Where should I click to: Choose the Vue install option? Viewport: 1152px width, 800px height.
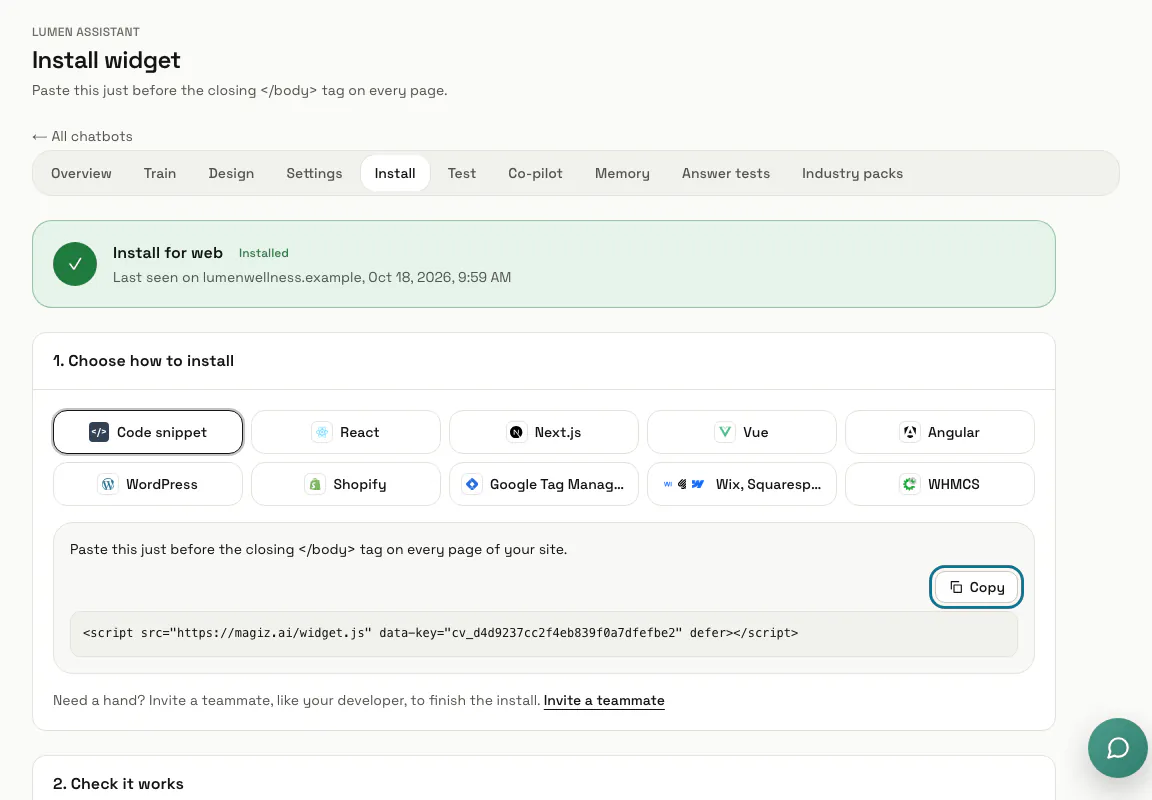coord(741,432)
